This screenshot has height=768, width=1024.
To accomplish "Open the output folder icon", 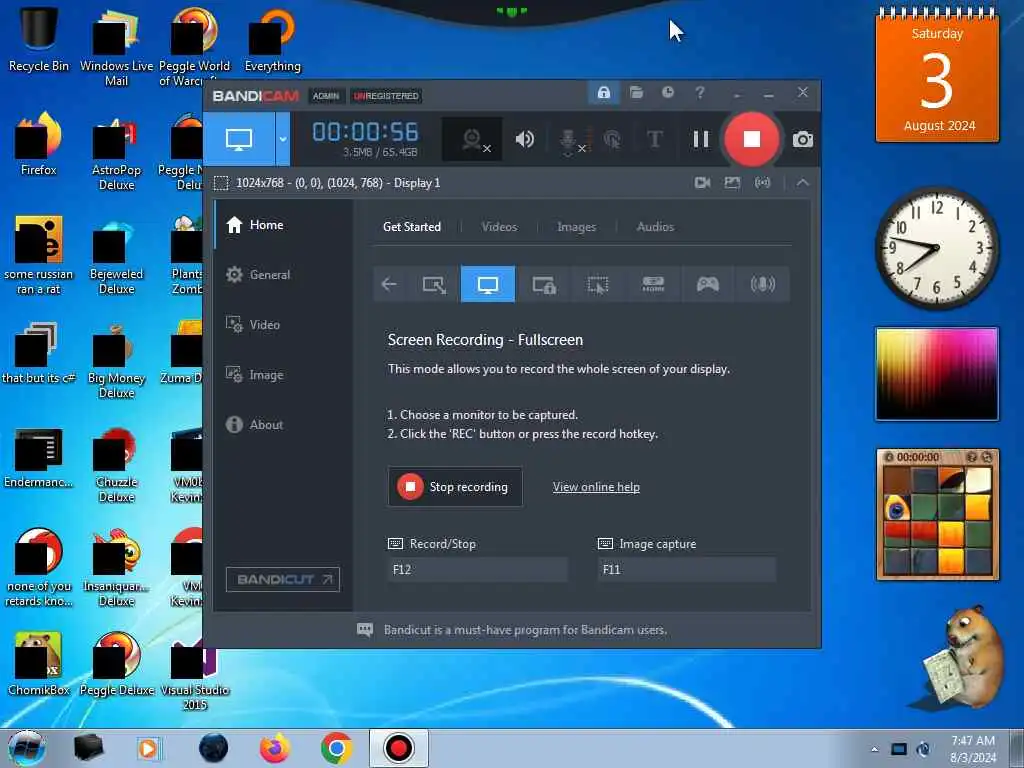I will point(636,93).
